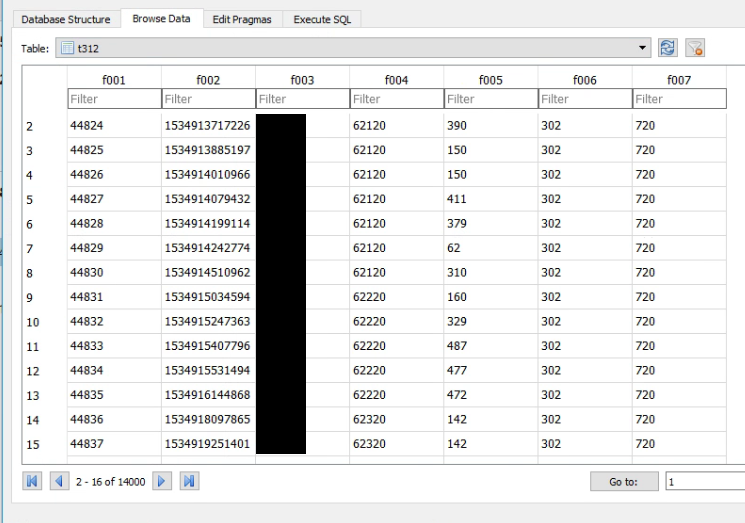
Task: Jump to first page of records
Action: click(x=33, y=482)
